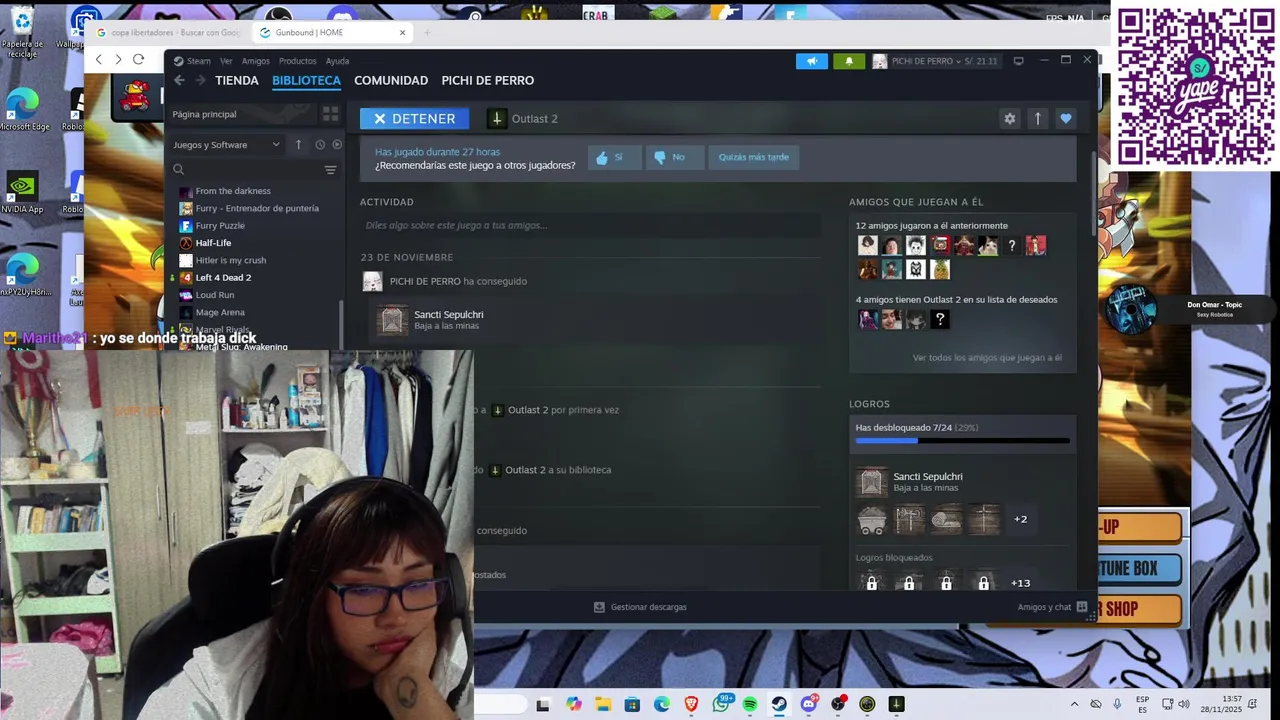Open the Amigos menu

coord(255,61)
